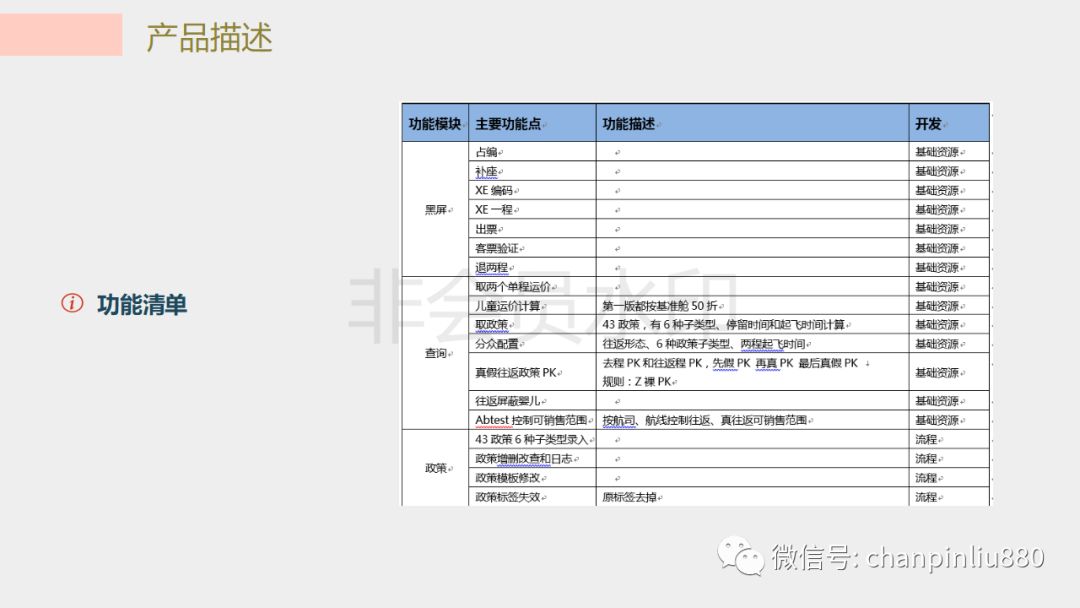Image resolution: width=1080 pixels, height=608 pixels.
Task: Click the 功能模块 table header
Action: 435,124
